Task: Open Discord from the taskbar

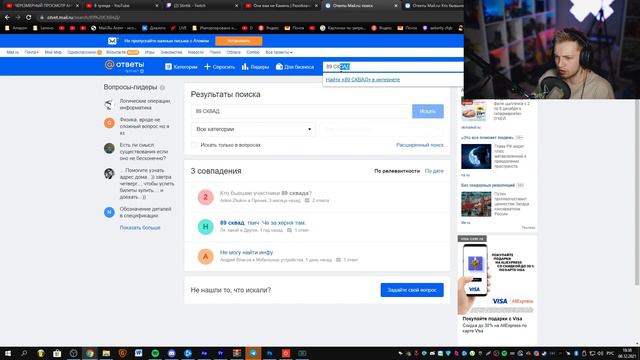Action: (x=171, y=353)
